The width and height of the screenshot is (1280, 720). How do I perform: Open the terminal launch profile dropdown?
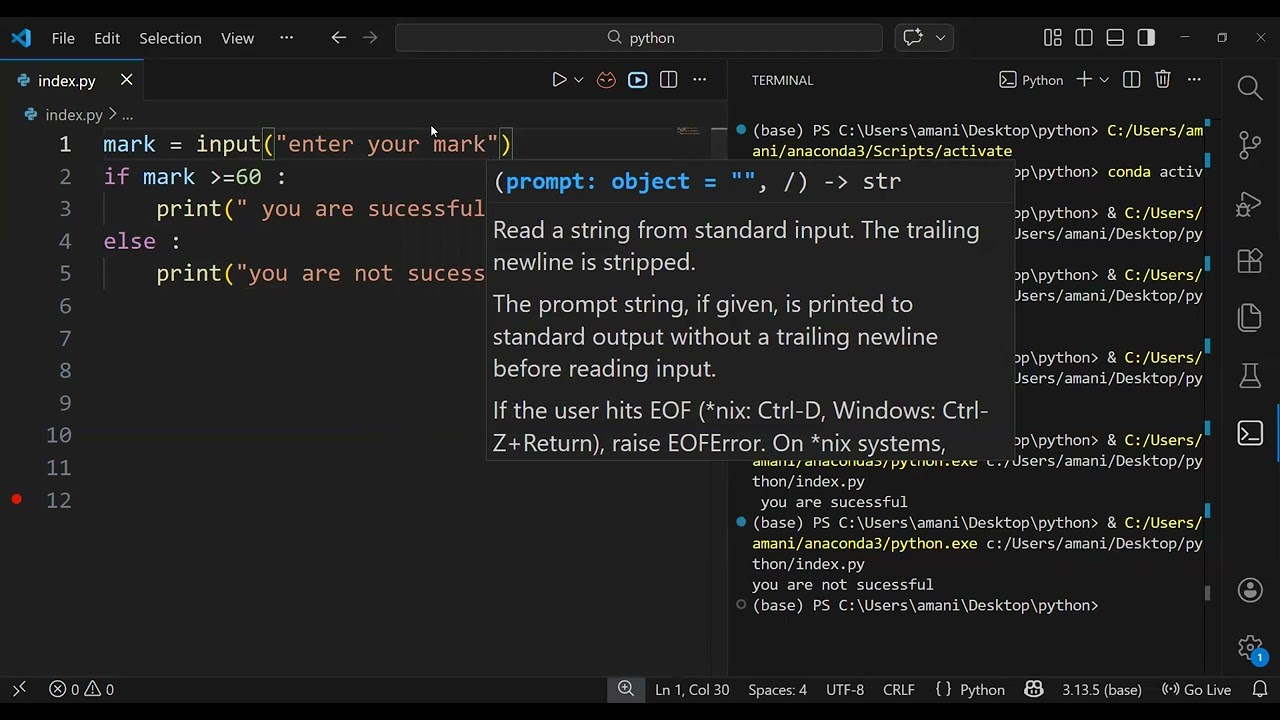1104,80
